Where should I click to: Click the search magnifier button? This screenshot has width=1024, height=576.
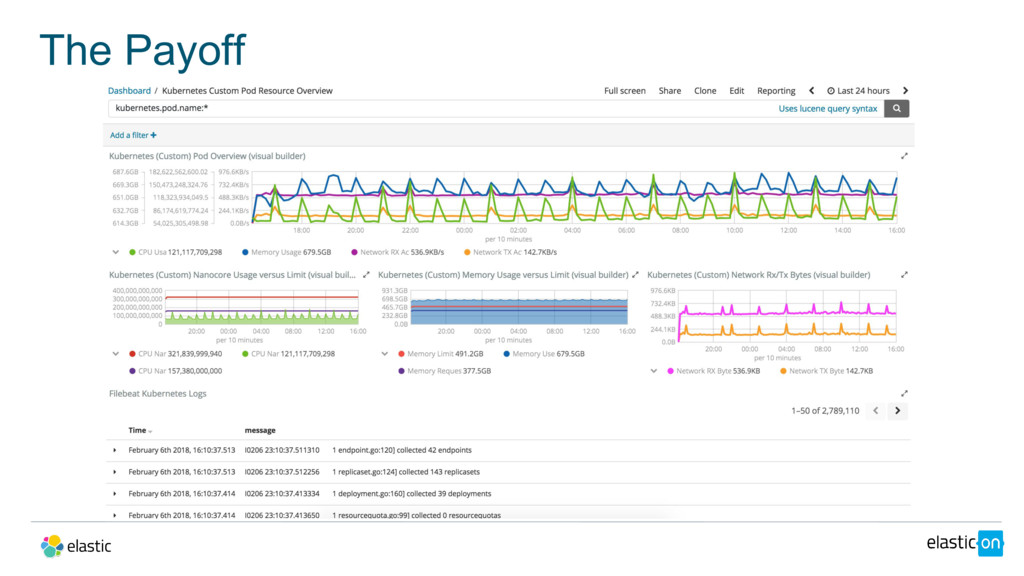[x=896, y=108]
